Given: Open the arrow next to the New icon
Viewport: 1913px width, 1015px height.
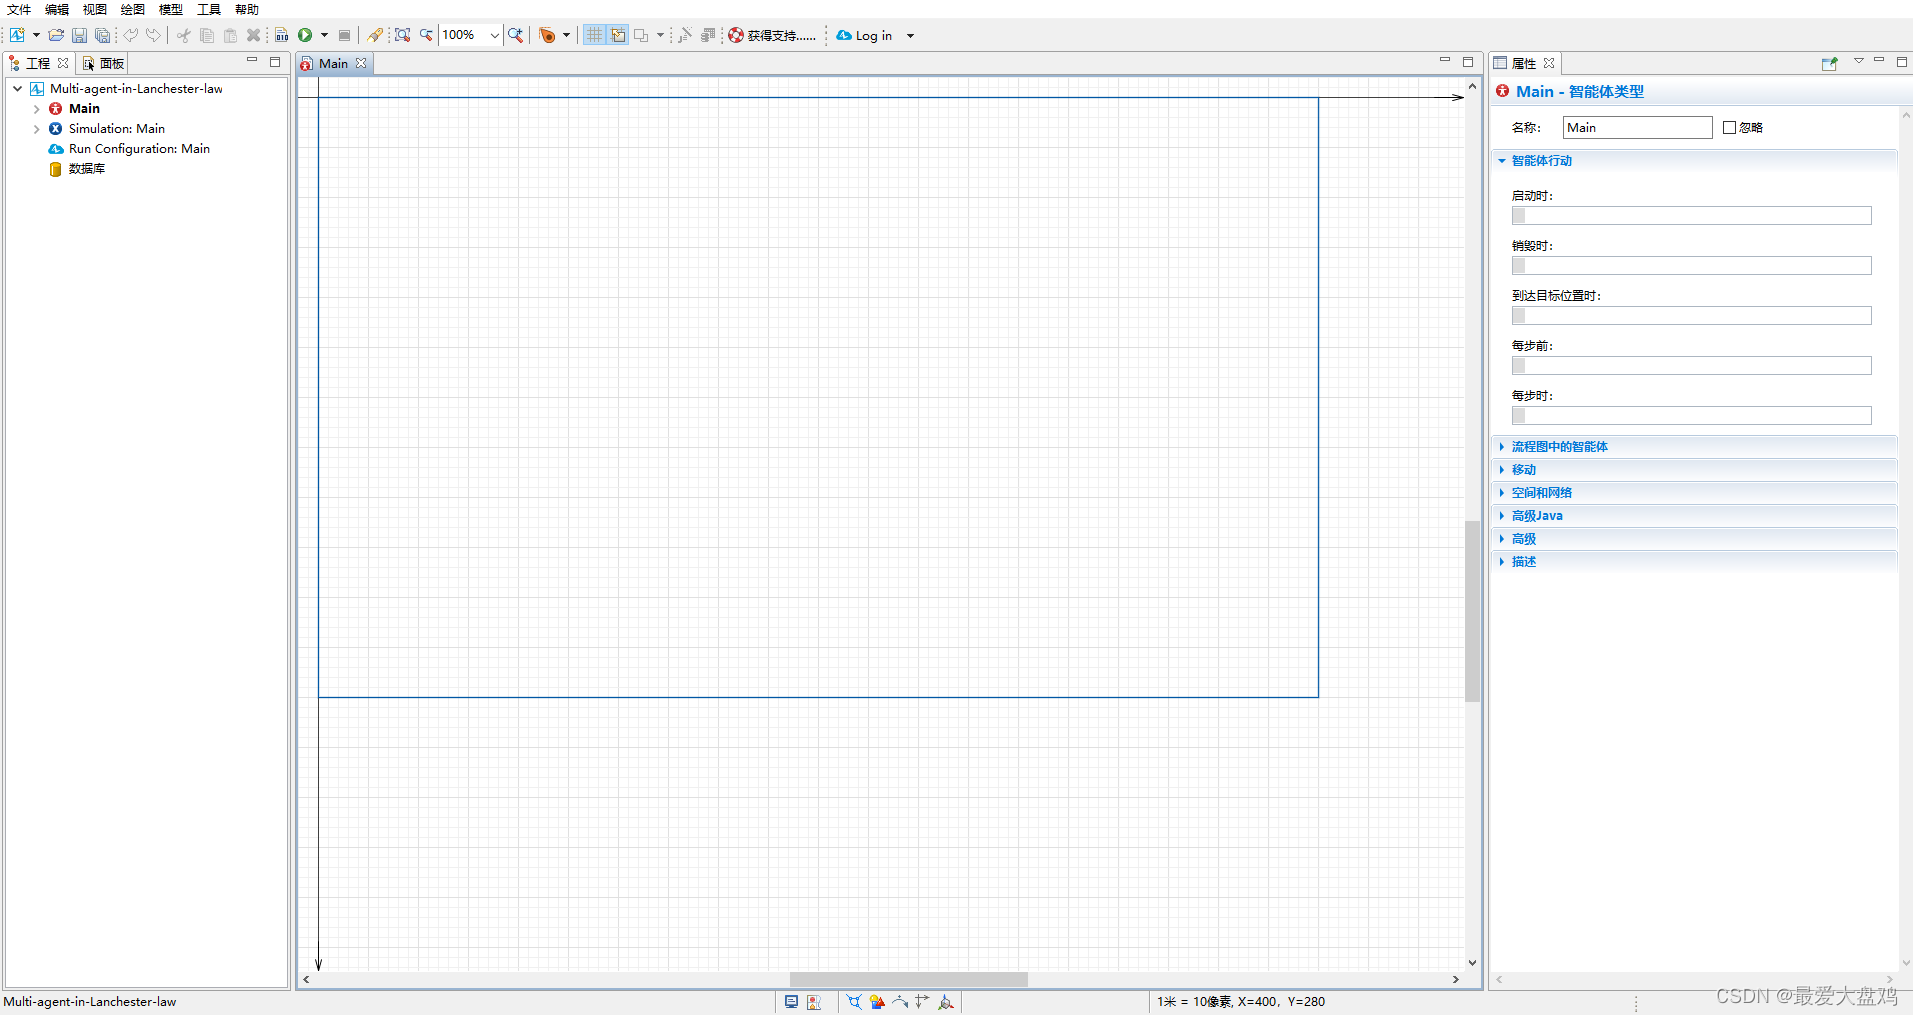Looking at the screenshot, I should (36, 35).
